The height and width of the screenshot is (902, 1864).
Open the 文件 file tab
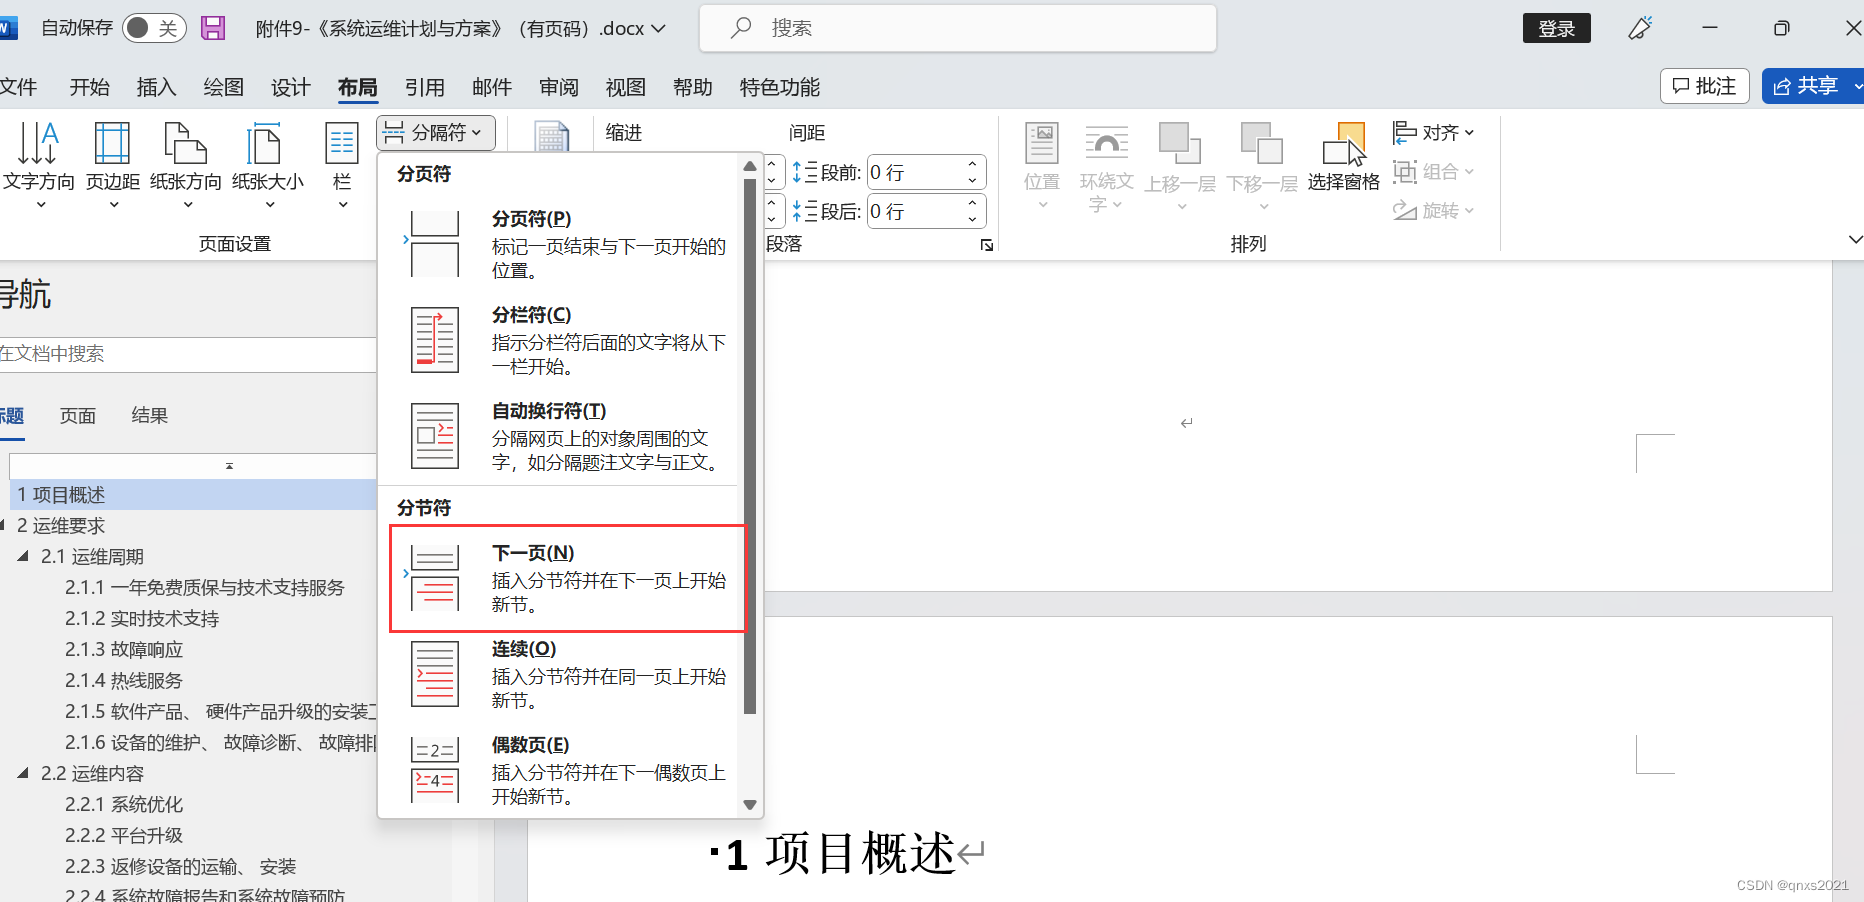click(18, 87)
